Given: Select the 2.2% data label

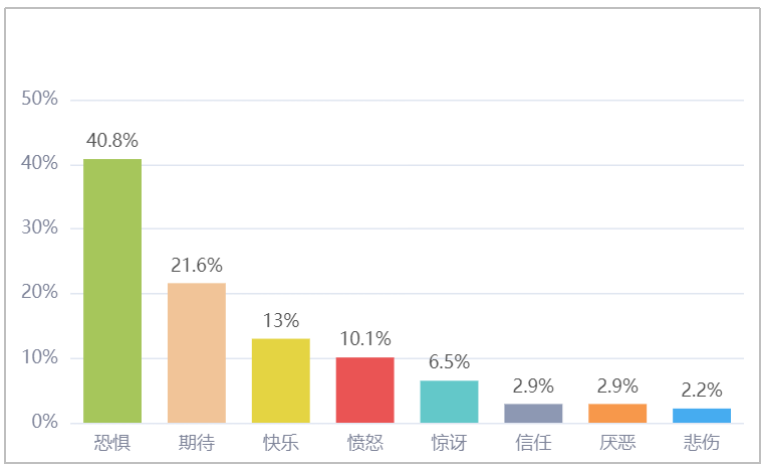Looking at the screenshot, I should tap(701, 390).
